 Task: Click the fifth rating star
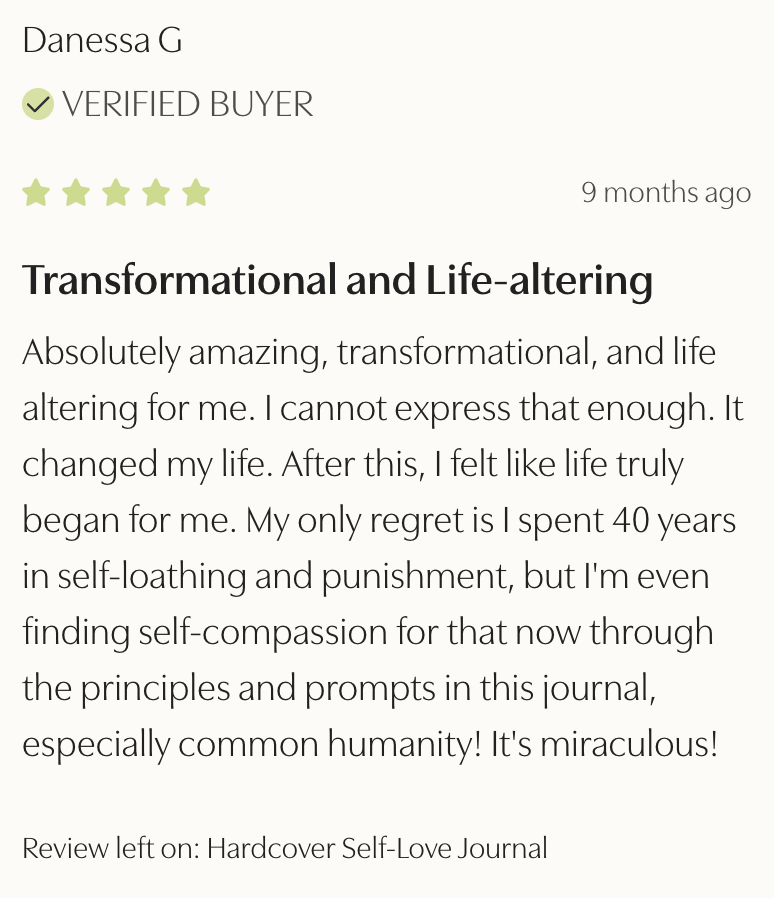(x=196, y=192)
